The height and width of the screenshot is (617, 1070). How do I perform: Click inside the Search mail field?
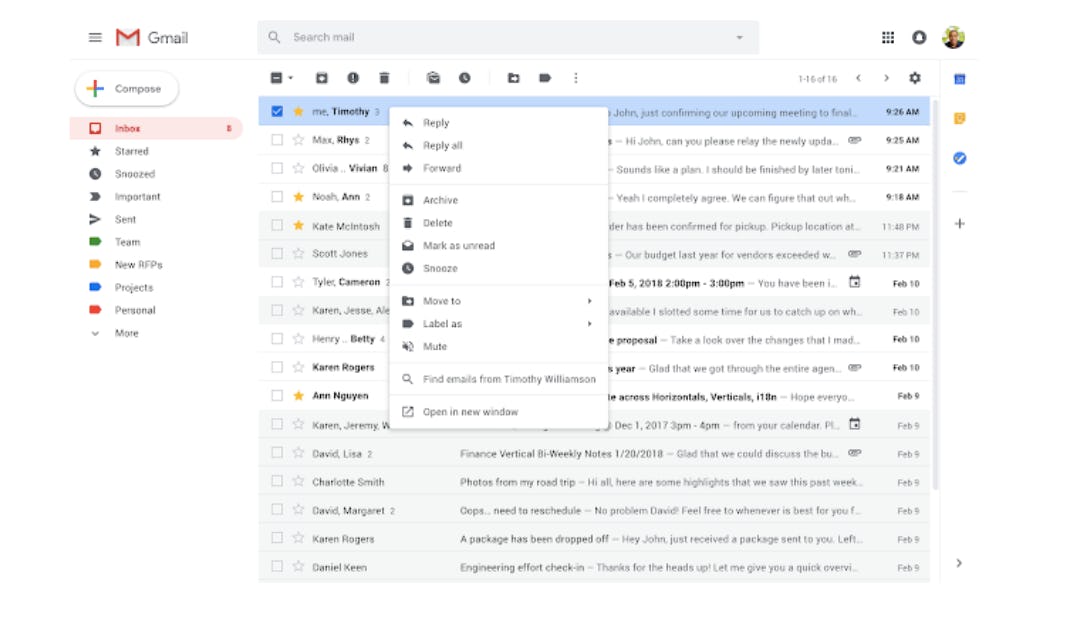tap(500, 38)
